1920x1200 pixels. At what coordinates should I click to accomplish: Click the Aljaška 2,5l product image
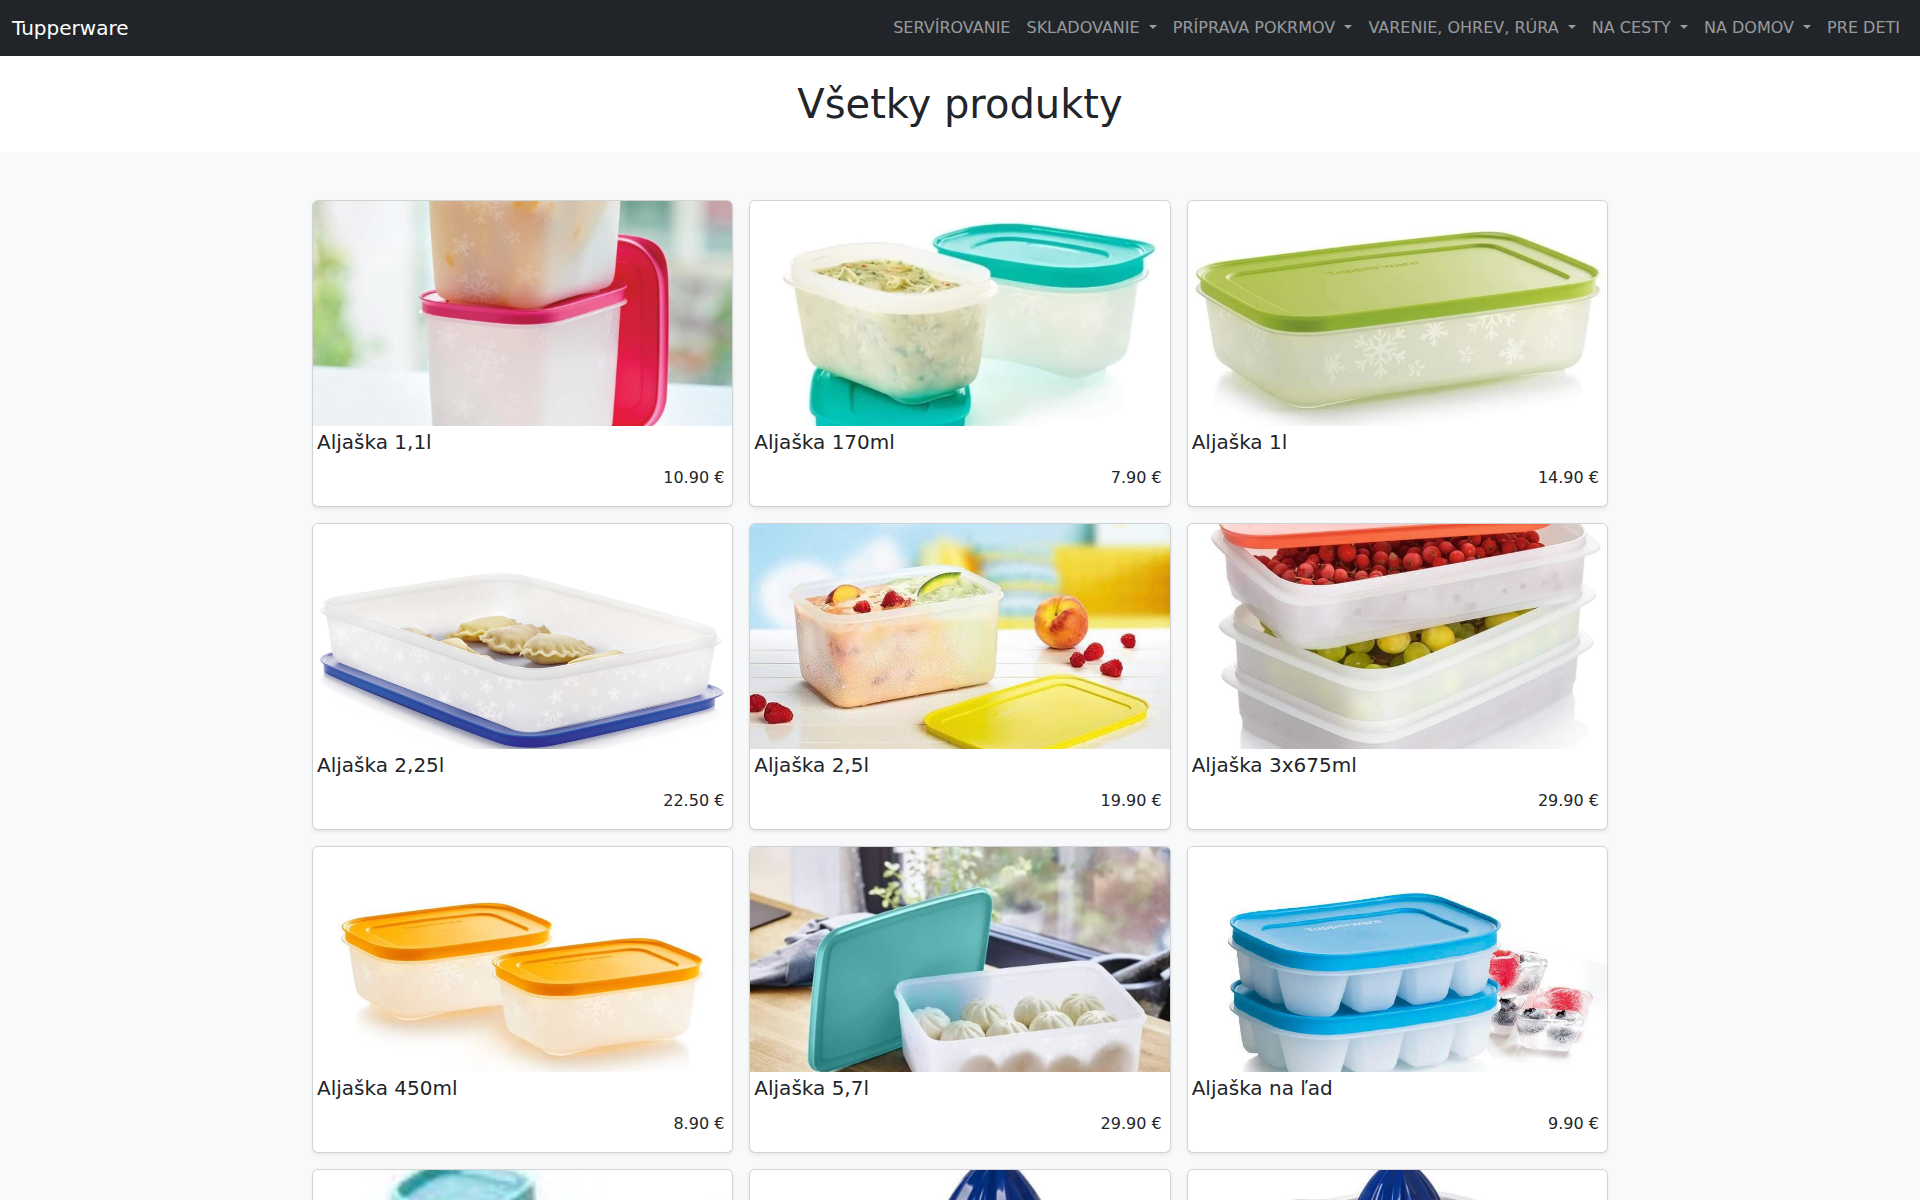(960, 636)
